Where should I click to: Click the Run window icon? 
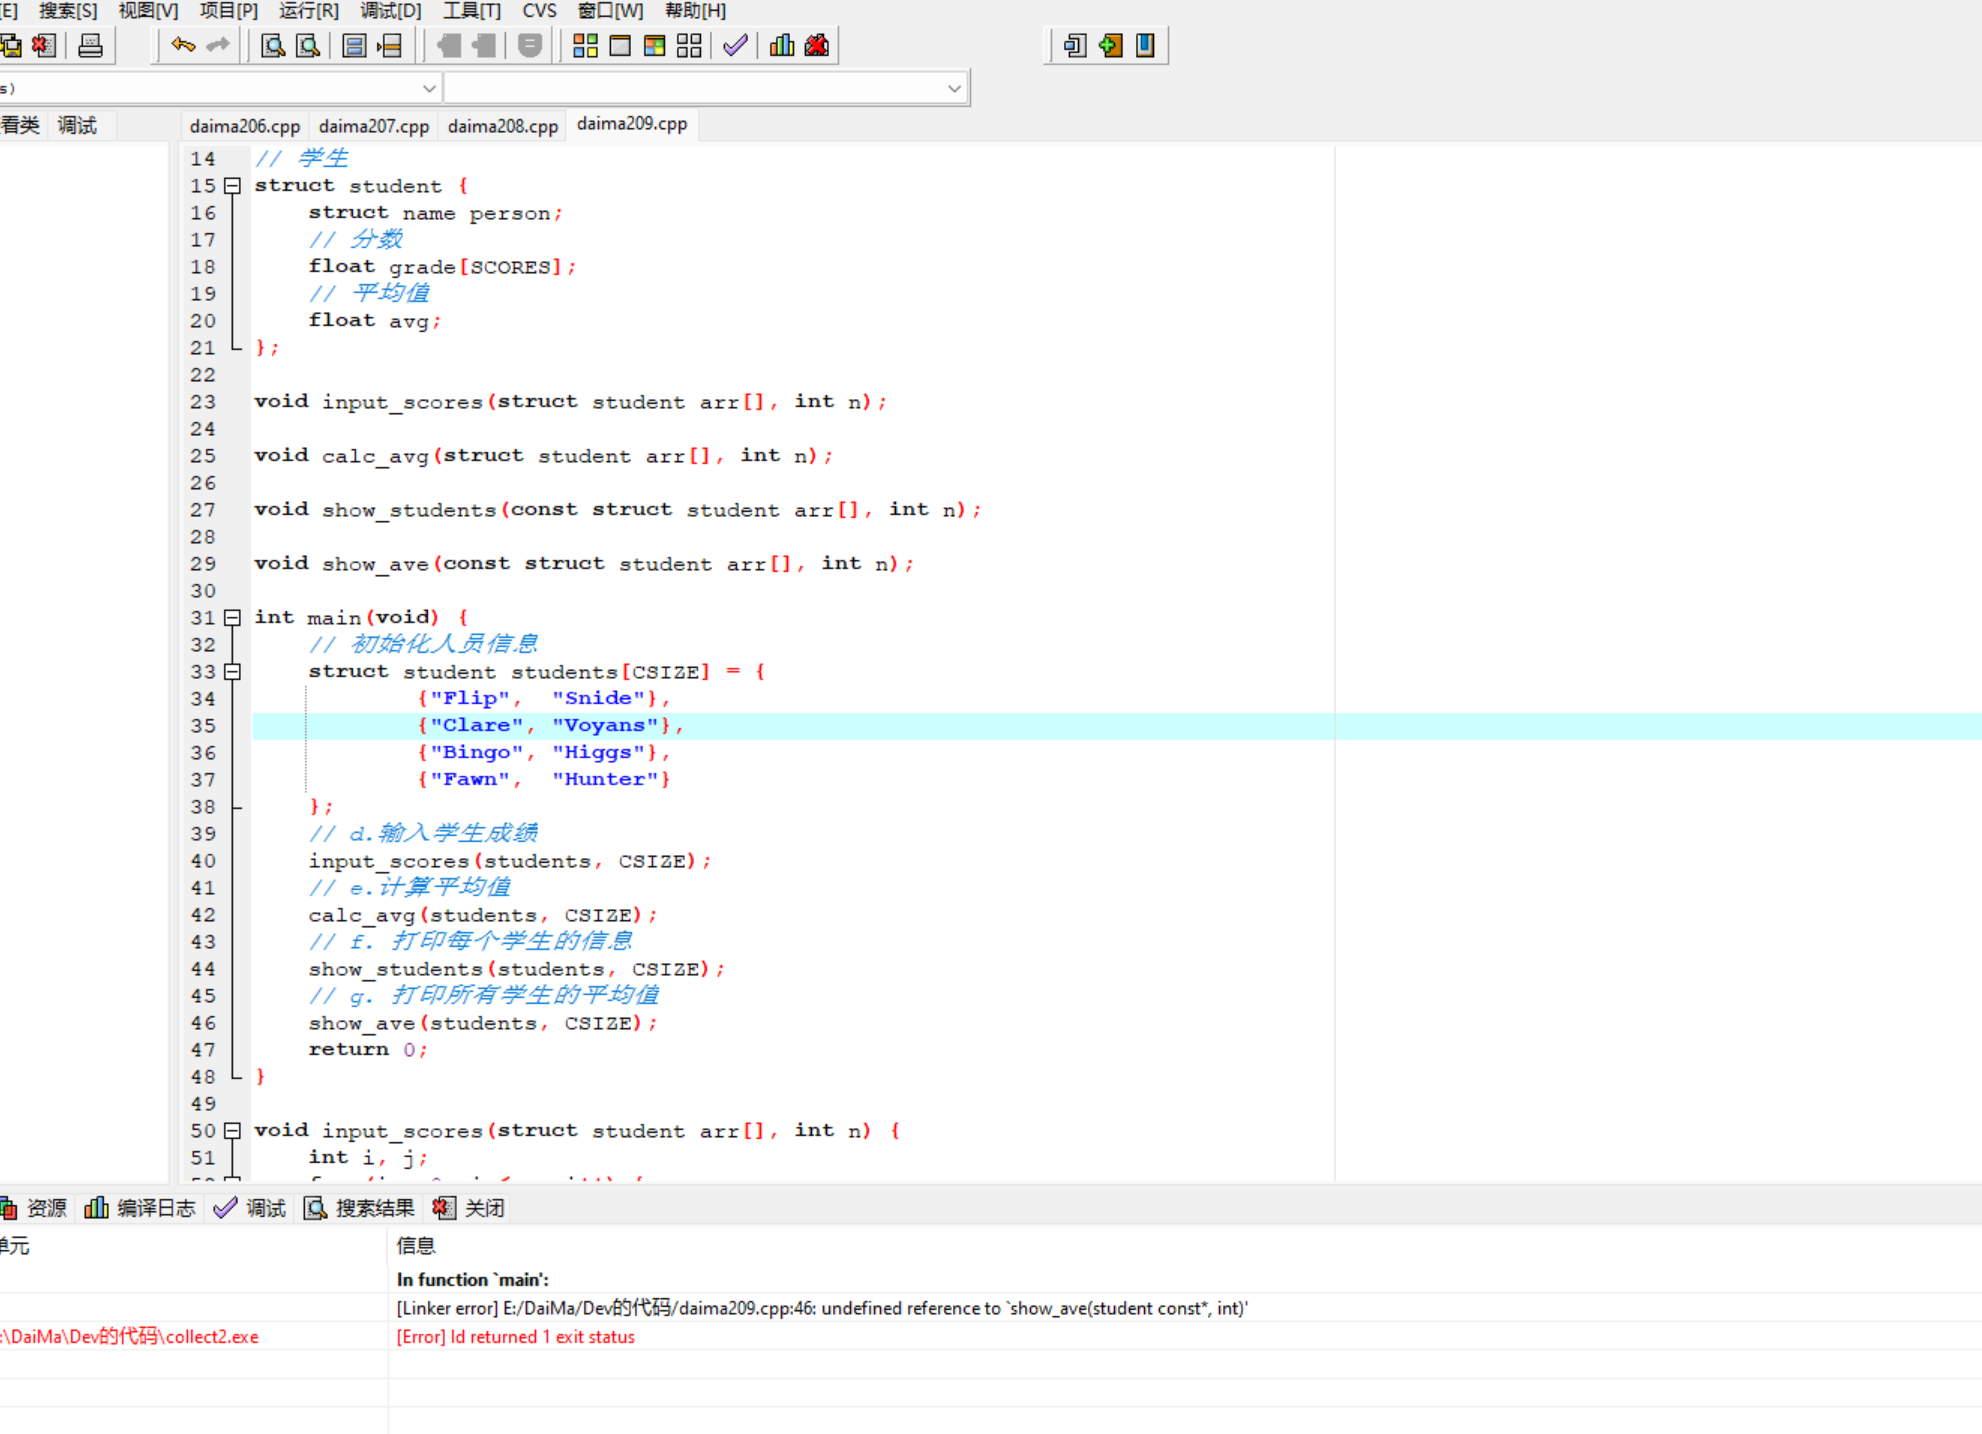(620, 46)
